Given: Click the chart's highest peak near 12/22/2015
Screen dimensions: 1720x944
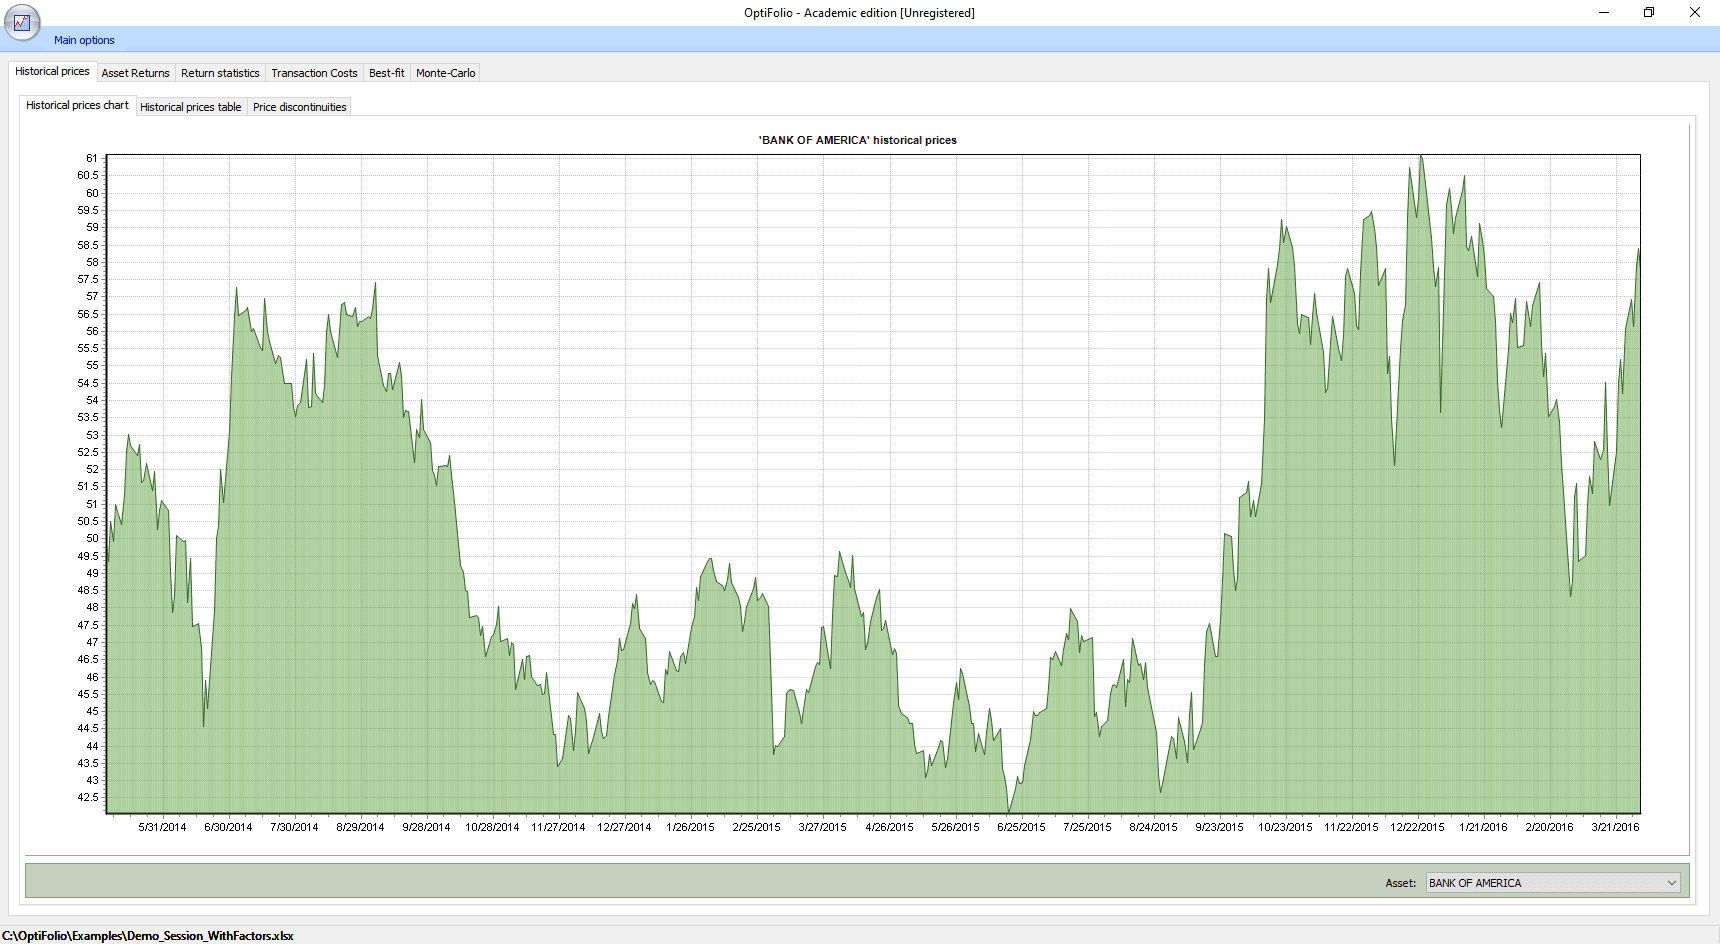Looking at the screenshot, I should coord(1421,156).
